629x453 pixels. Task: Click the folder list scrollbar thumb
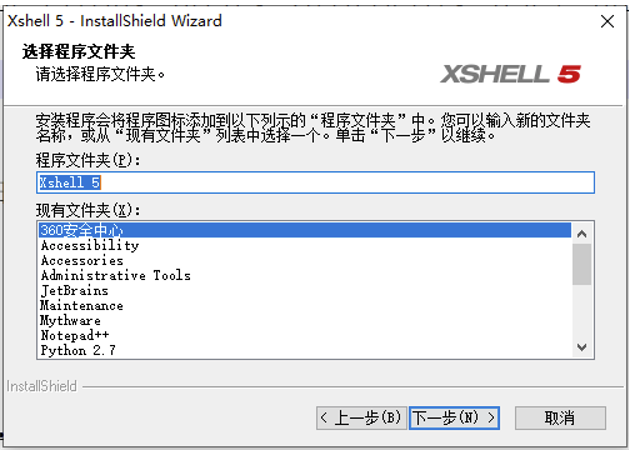pos(582,264)
